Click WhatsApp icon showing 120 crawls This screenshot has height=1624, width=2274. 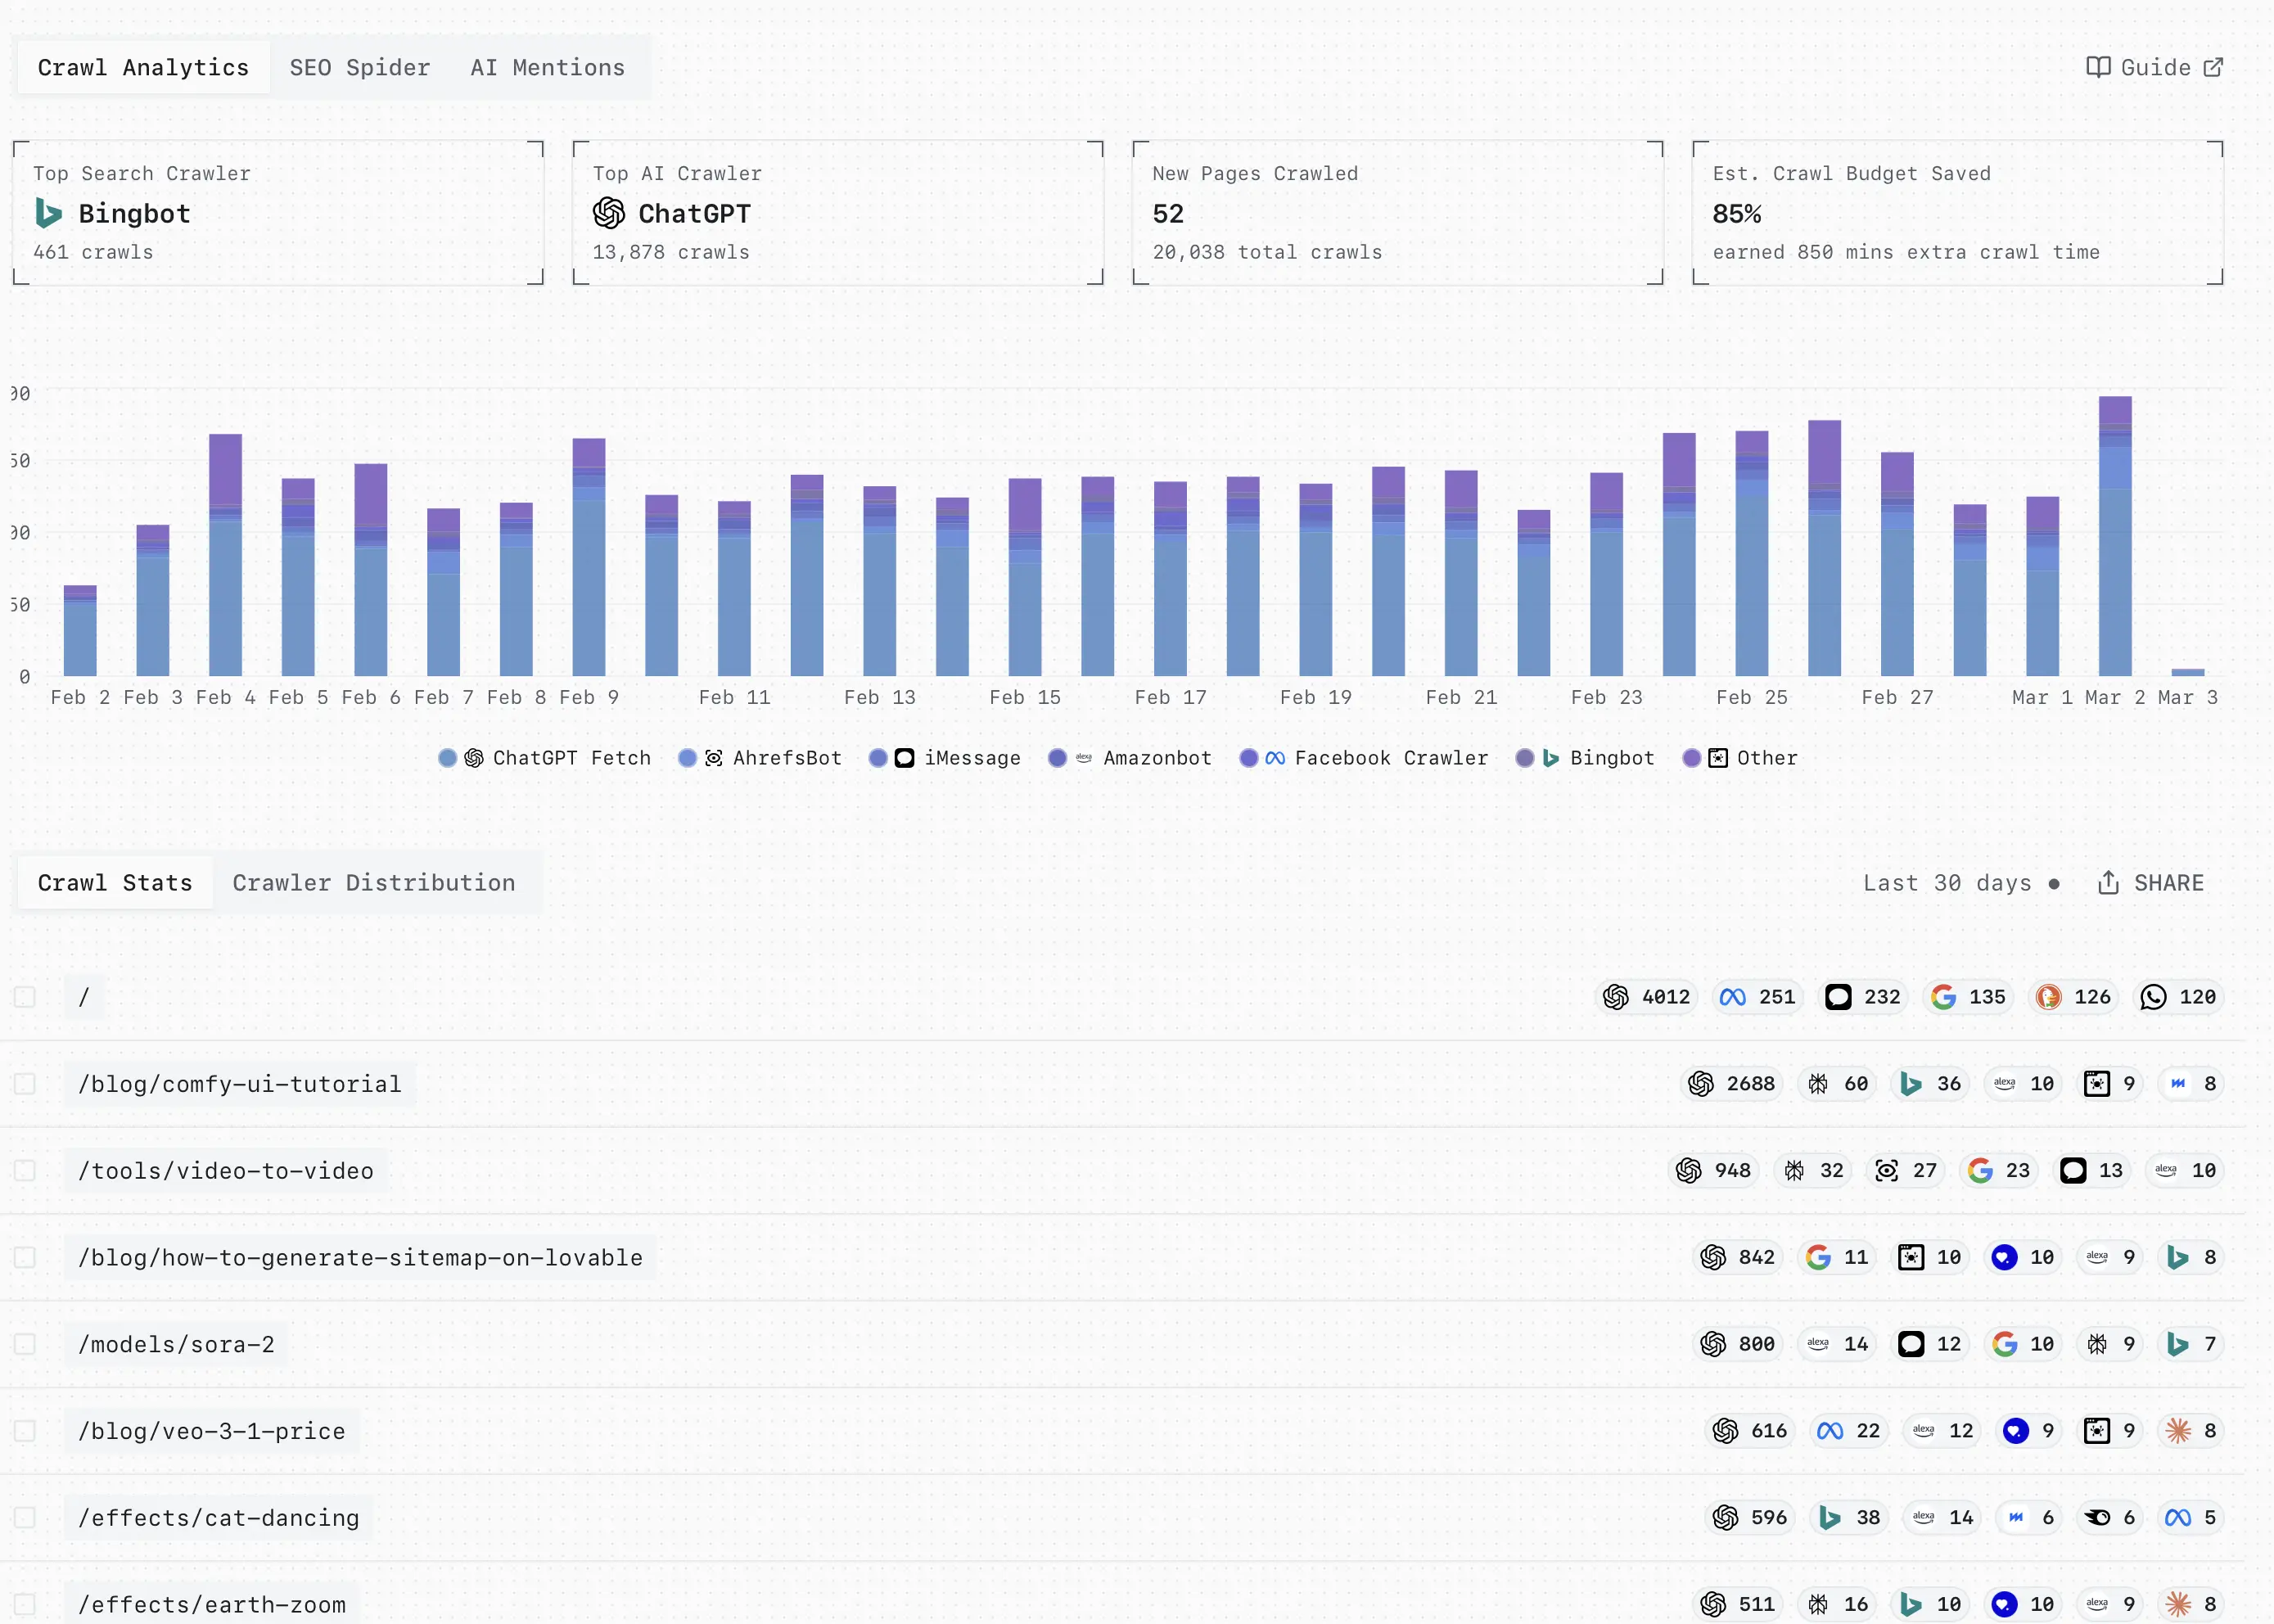point(2153,997)
